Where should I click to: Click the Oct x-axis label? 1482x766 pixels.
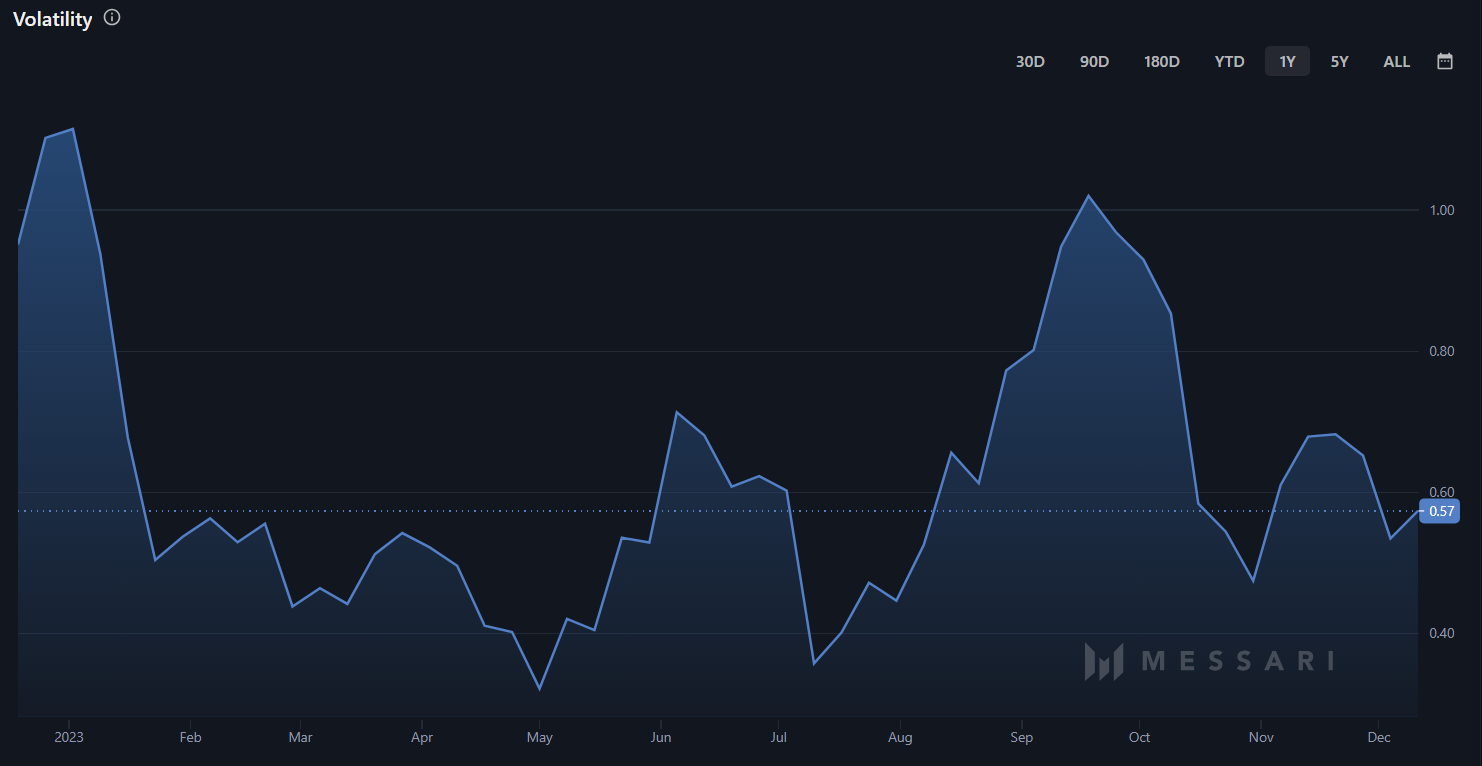click(1139, 737)
